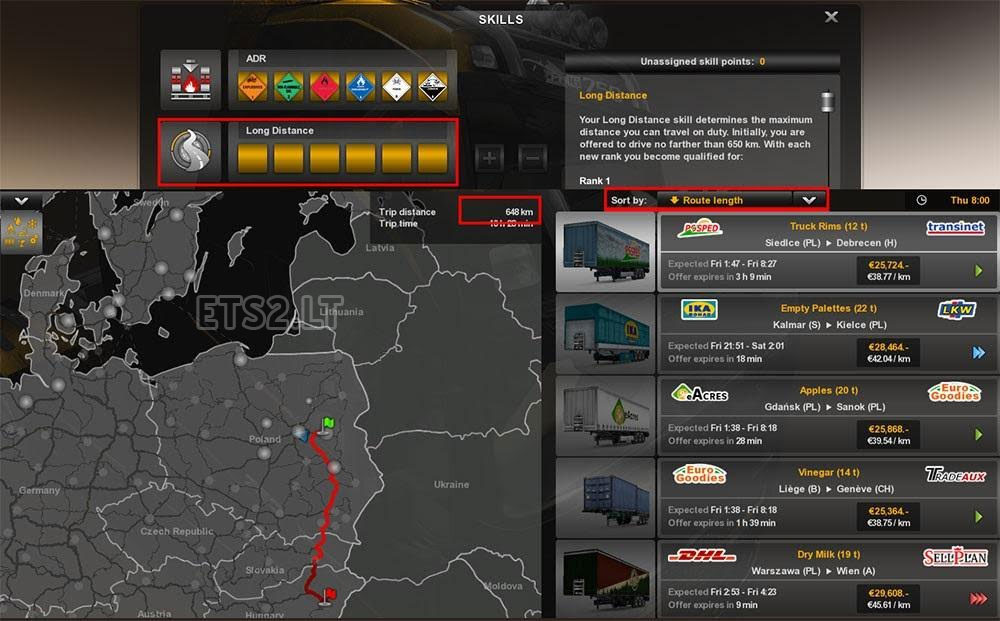Select the Empty Palettes (22 t) title
The image size is (1000, 621).
coord(828,308)
